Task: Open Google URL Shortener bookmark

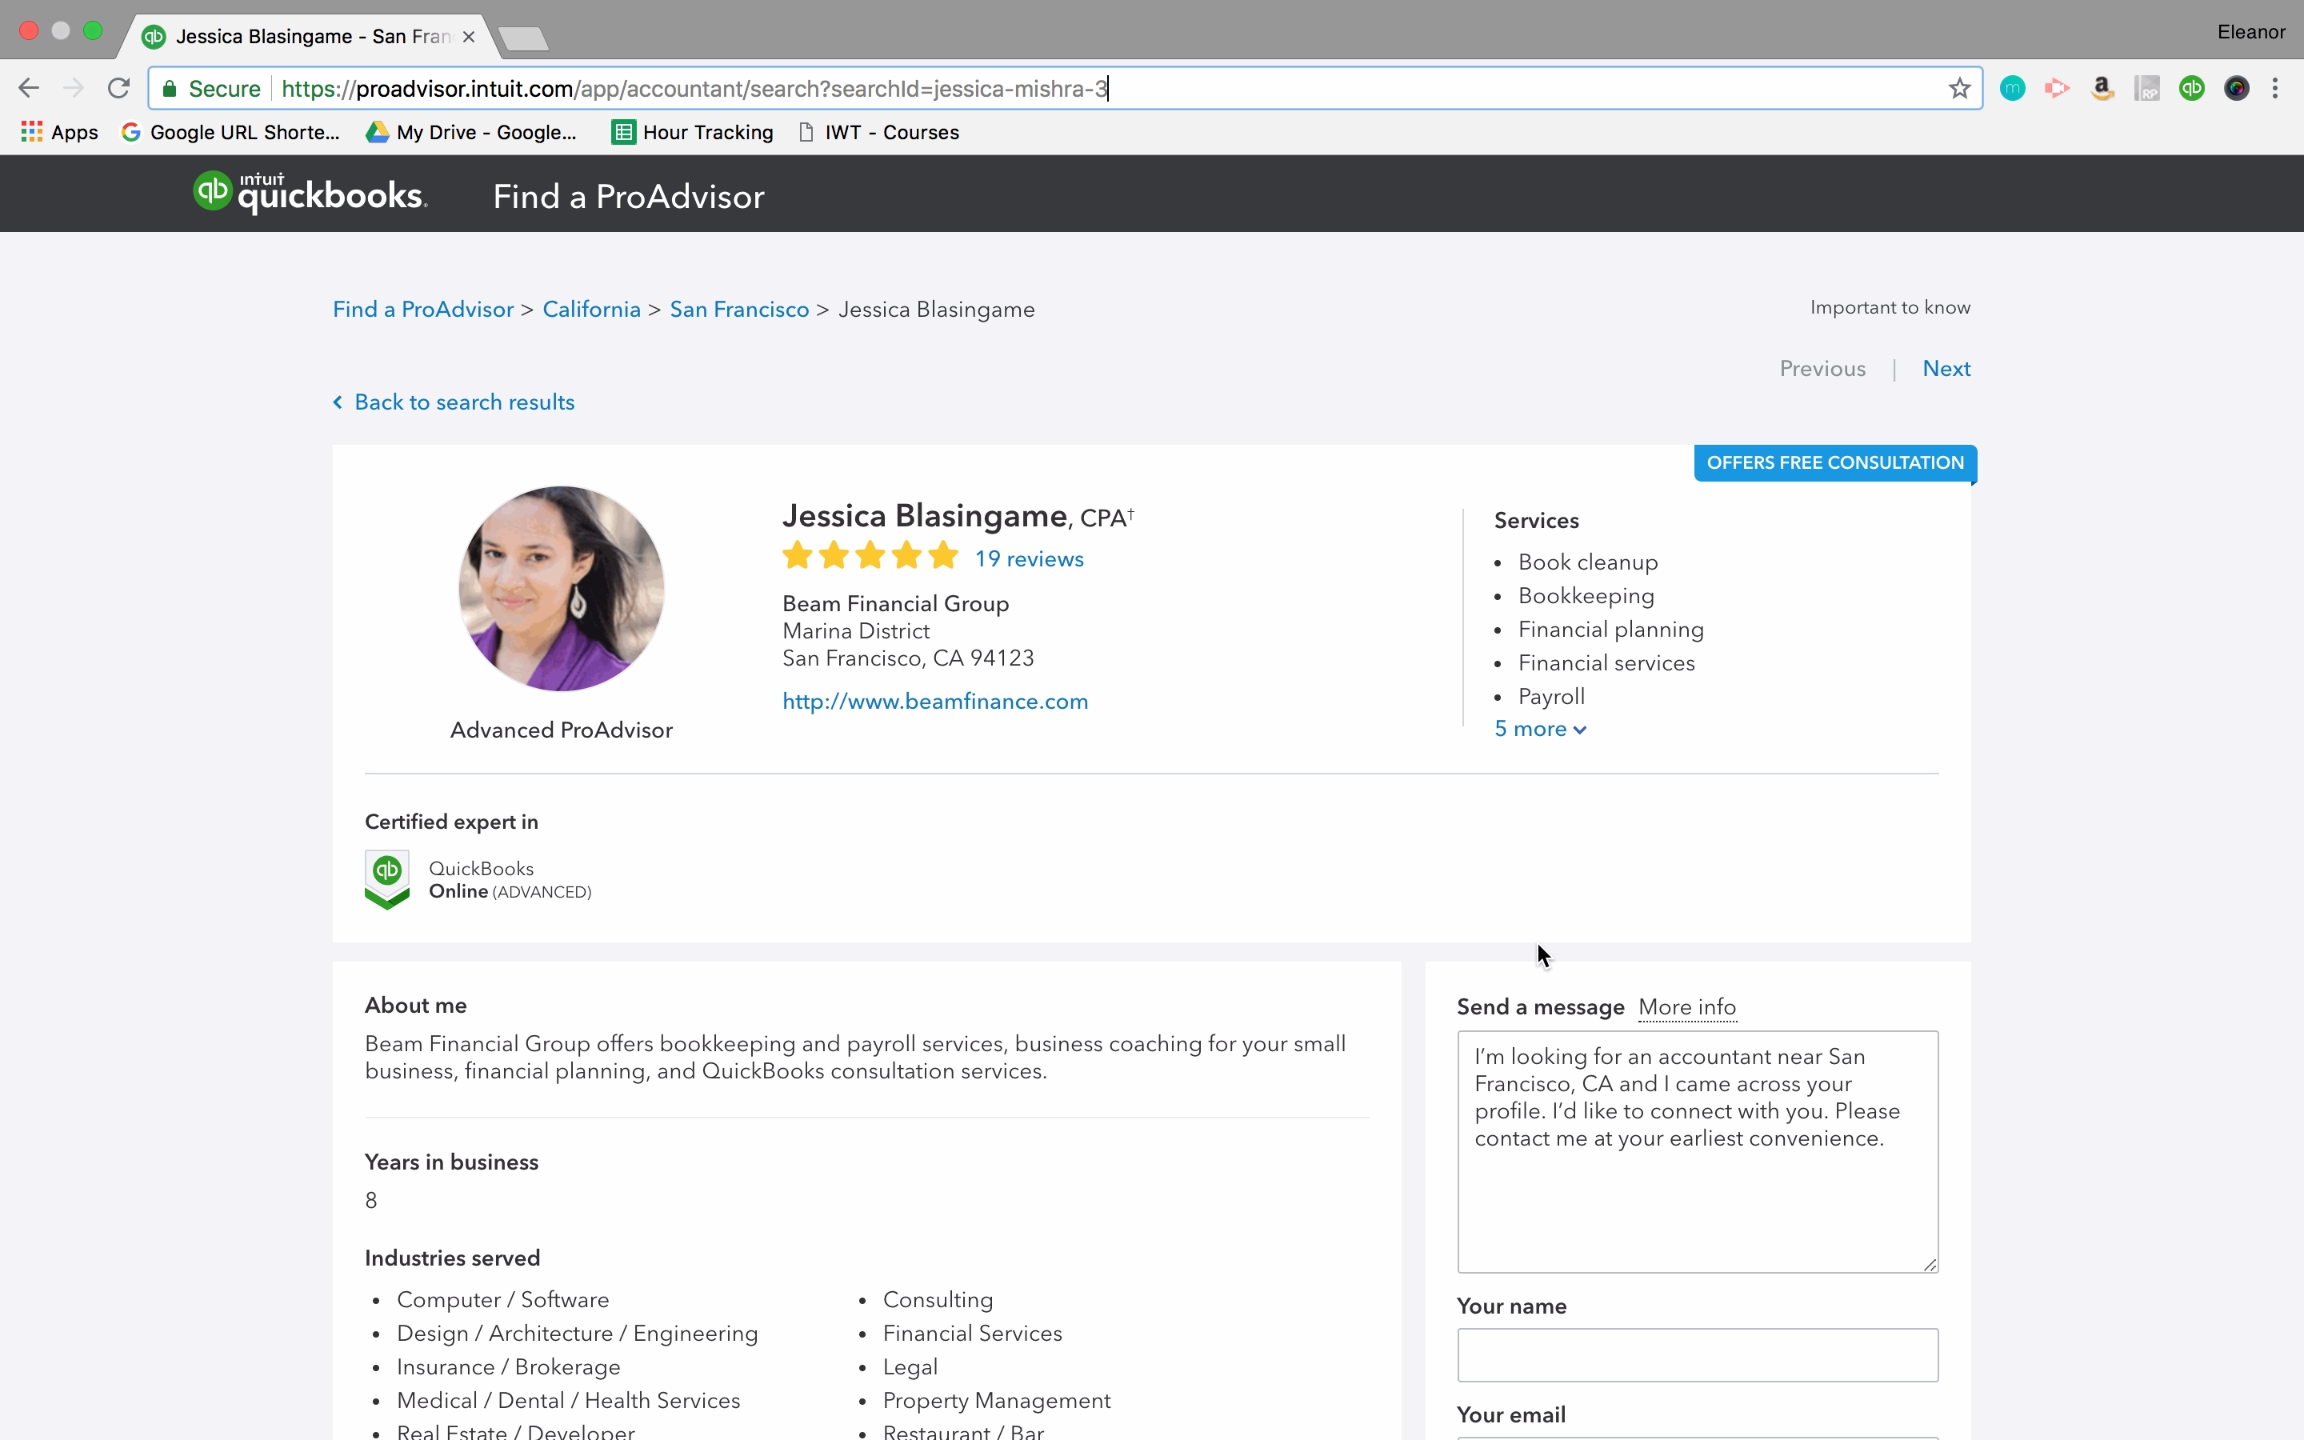Action: [x=231, y=132]
